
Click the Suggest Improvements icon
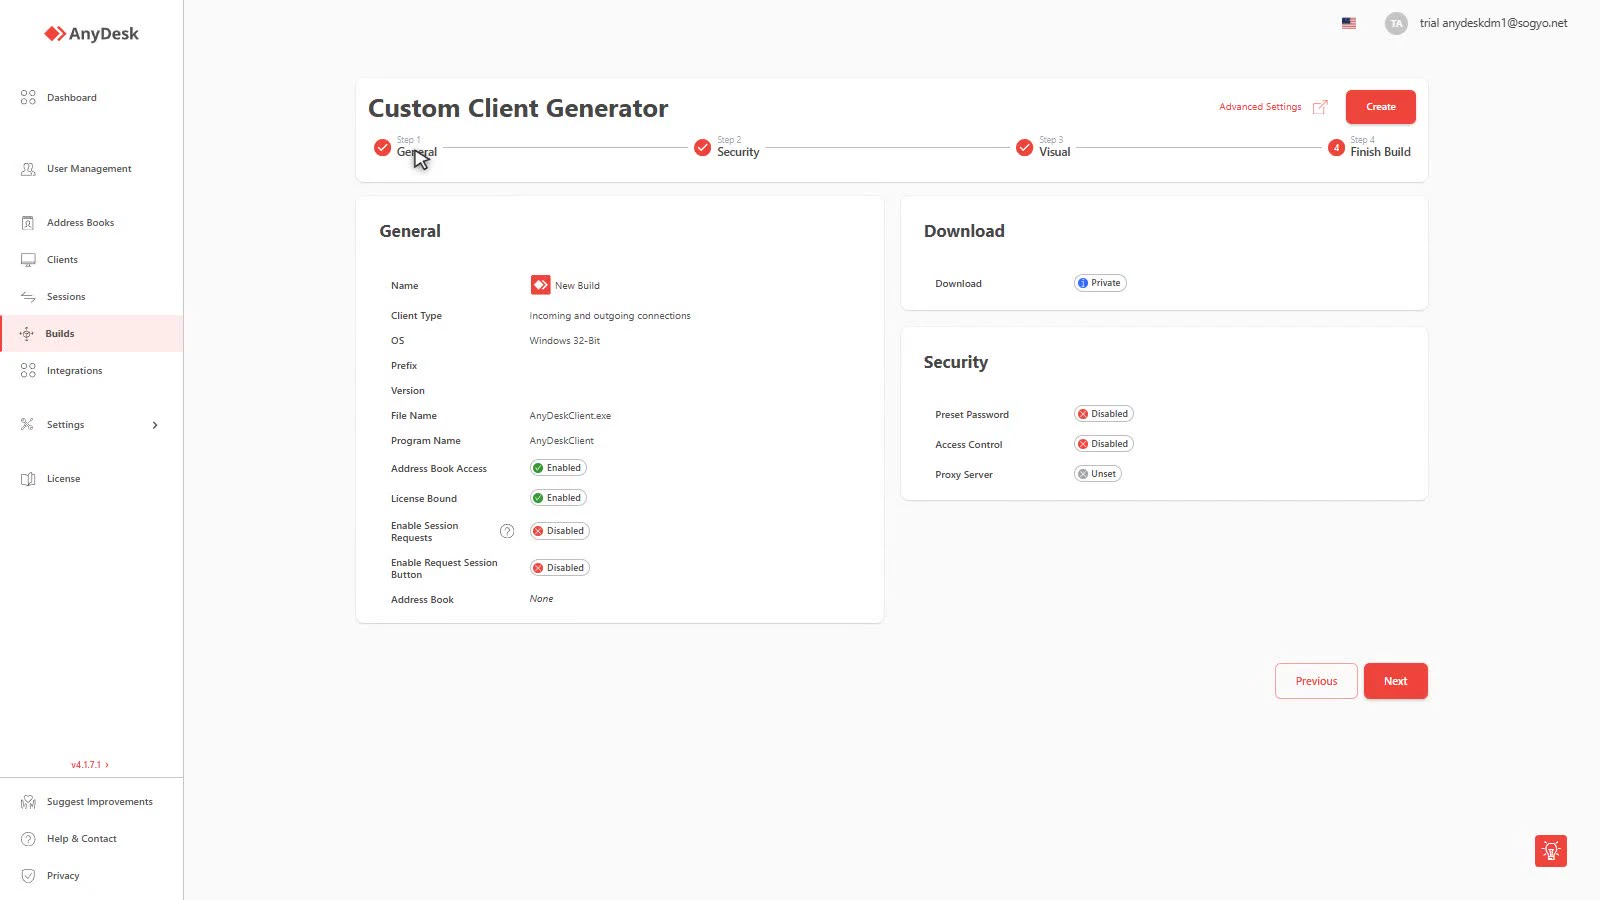28,802
